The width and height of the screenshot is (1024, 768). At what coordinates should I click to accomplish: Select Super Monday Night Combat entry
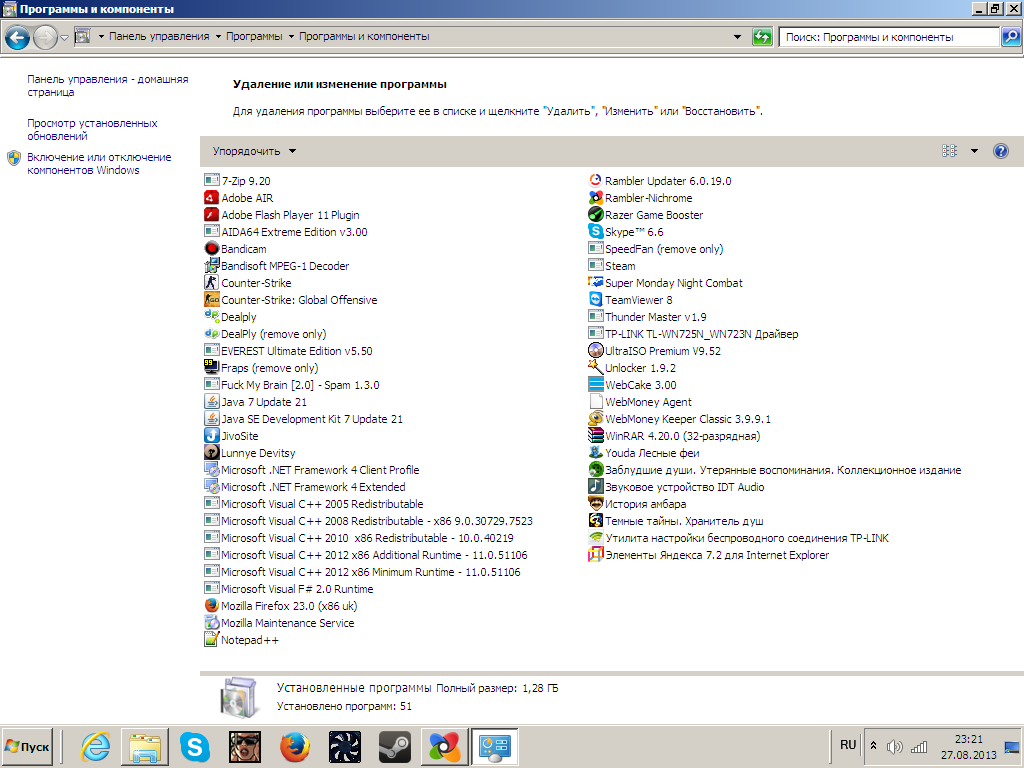[x=665, y=283]
